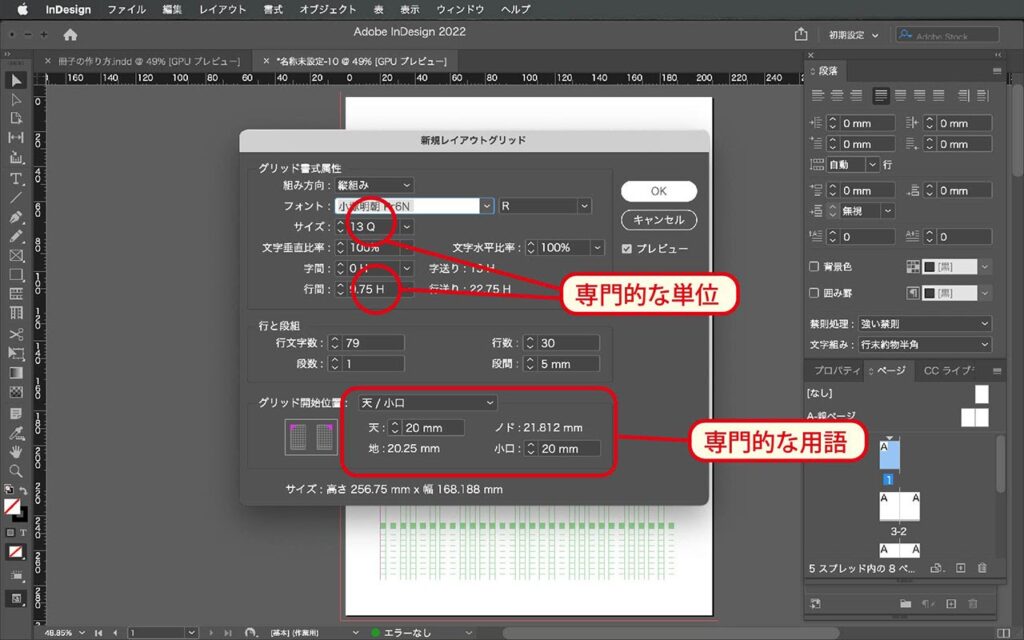Select the Note tool

(x=16, y=413)
